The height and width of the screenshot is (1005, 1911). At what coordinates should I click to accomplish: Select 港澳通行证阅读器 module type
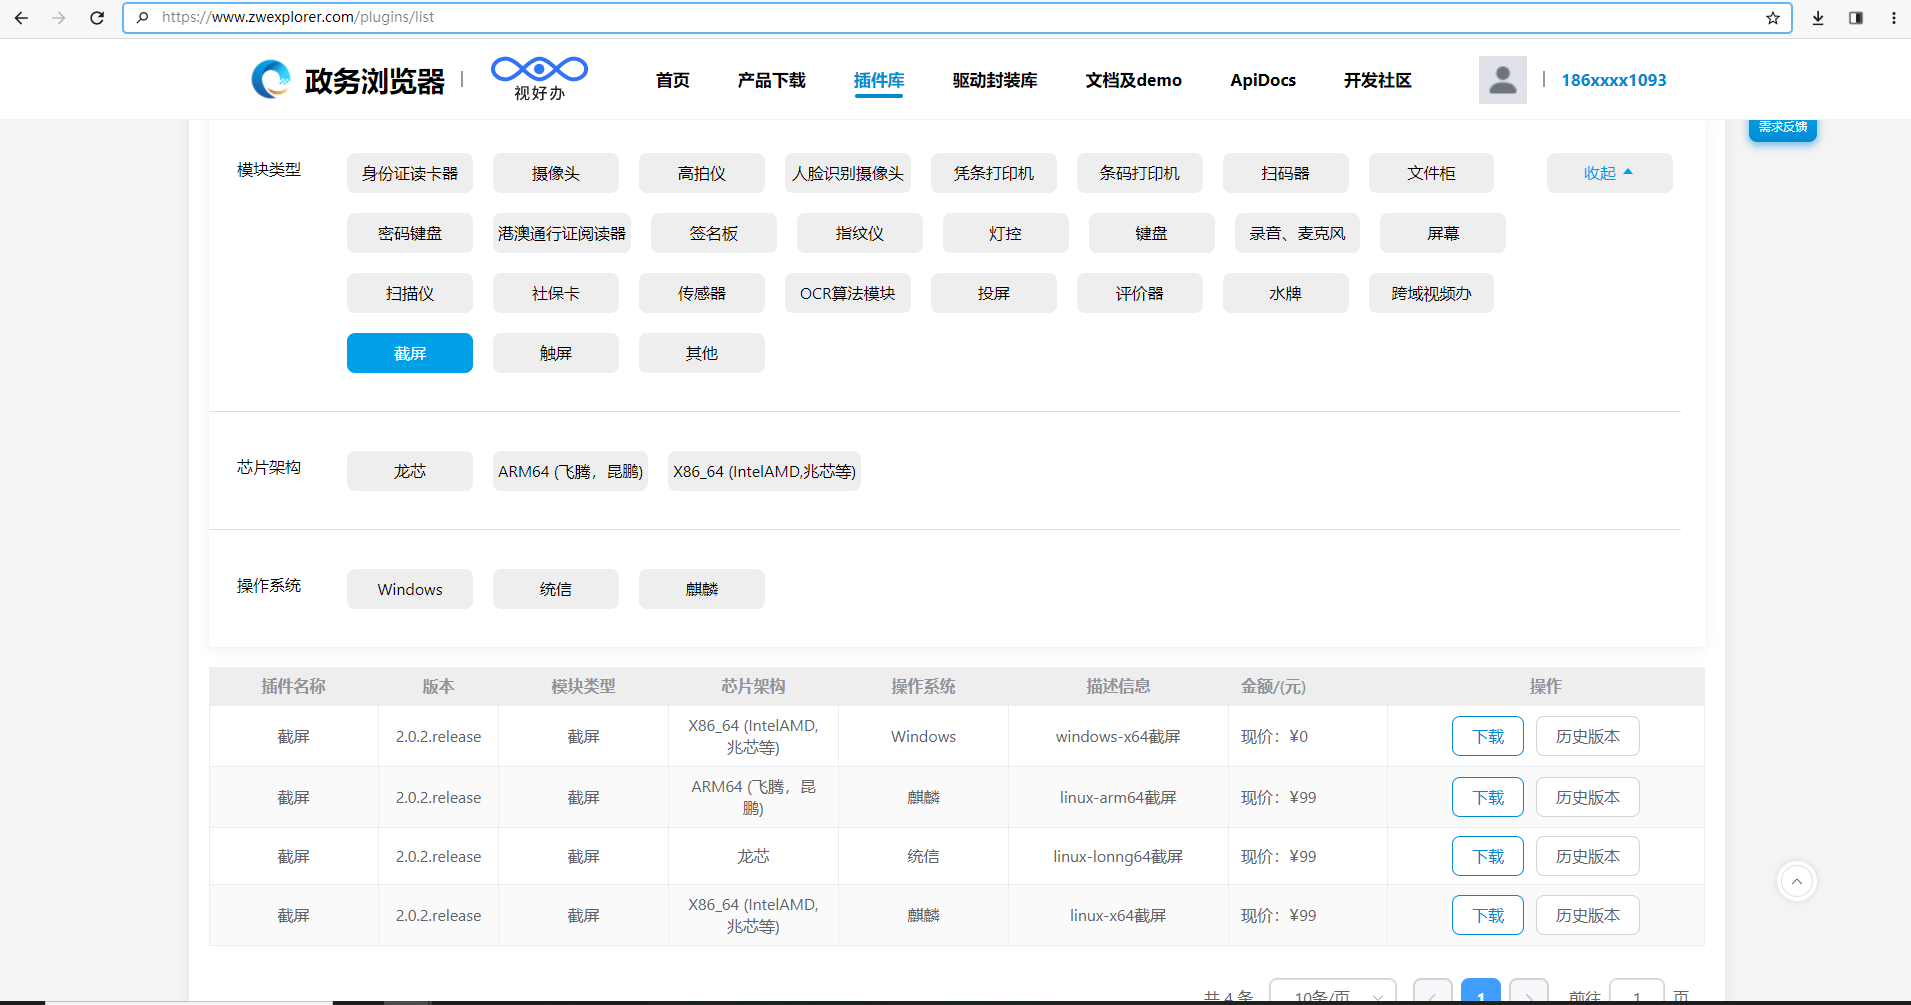pos(562,233)
